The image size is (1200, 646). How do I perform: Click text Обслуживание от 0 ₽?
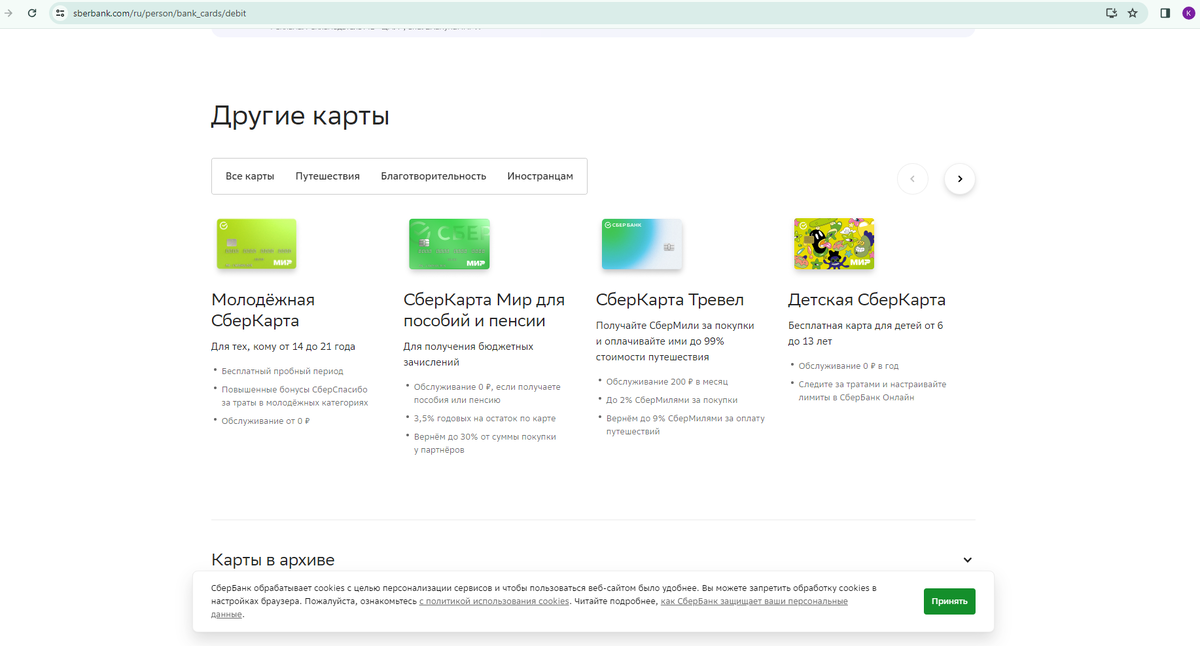[x=265, y=421]
